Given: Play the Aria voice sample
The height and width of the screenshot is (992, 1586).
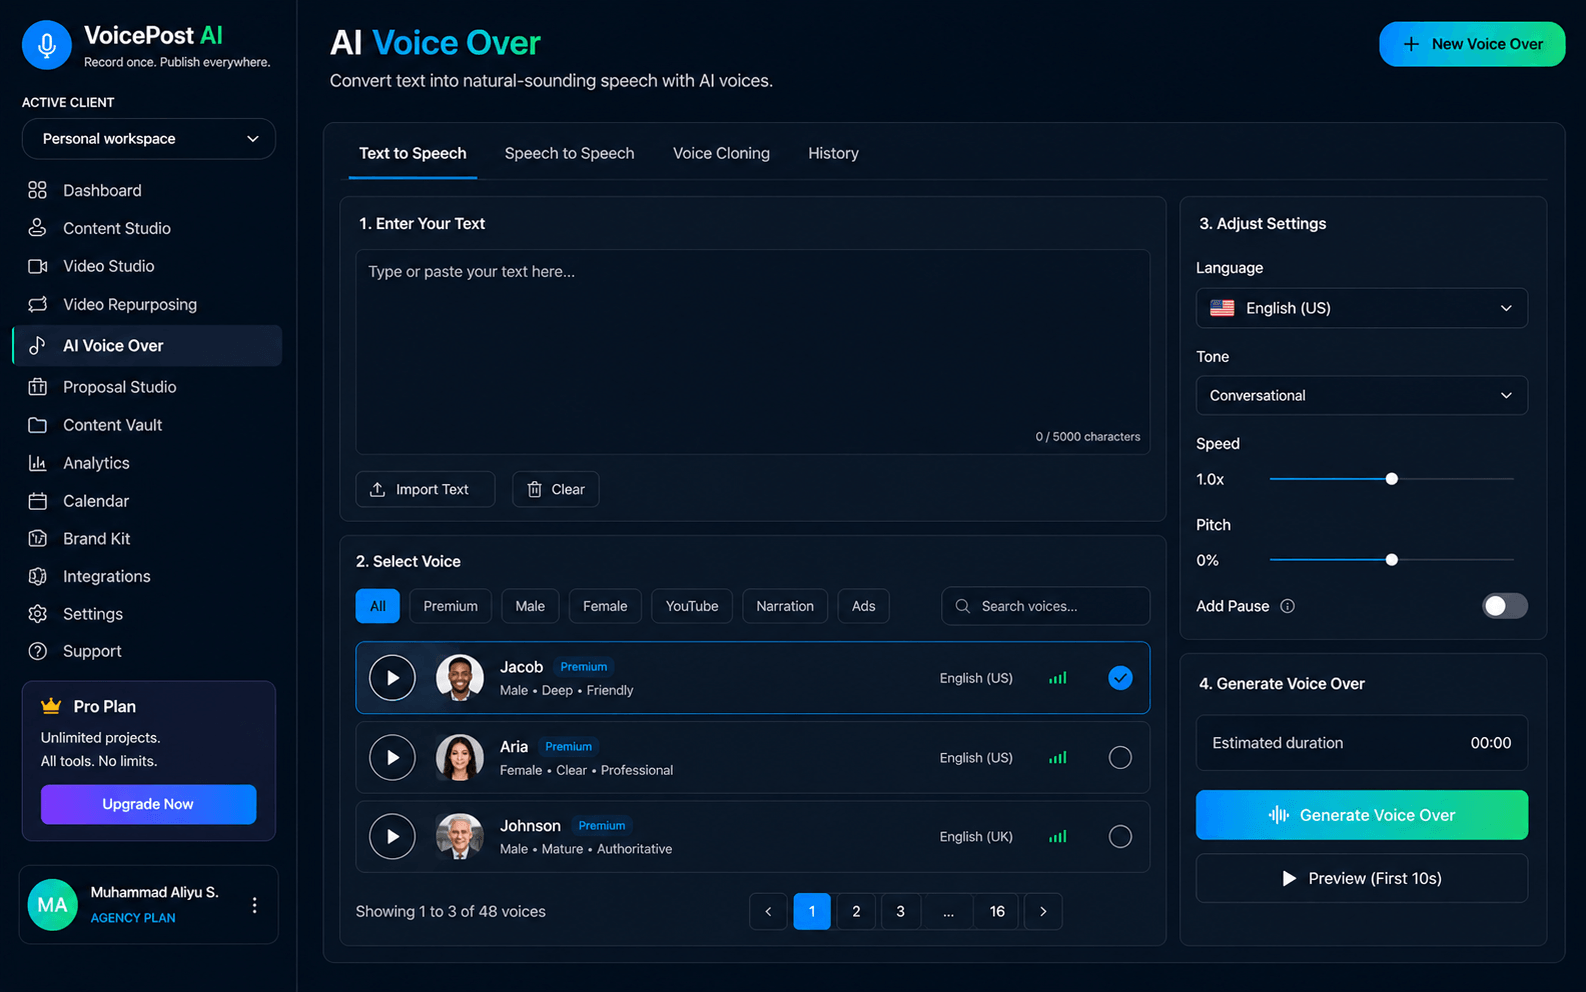Looking at the screenshot, I should click(x=392, y=758).
